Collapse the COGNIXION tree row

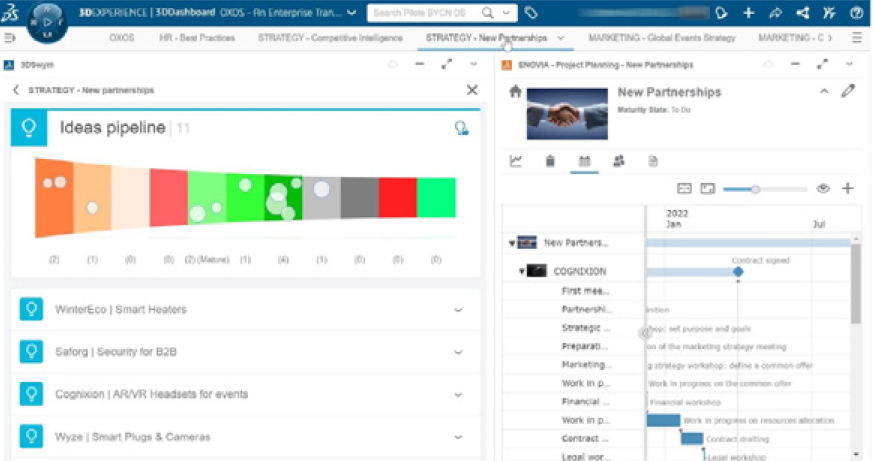[521, 271]
